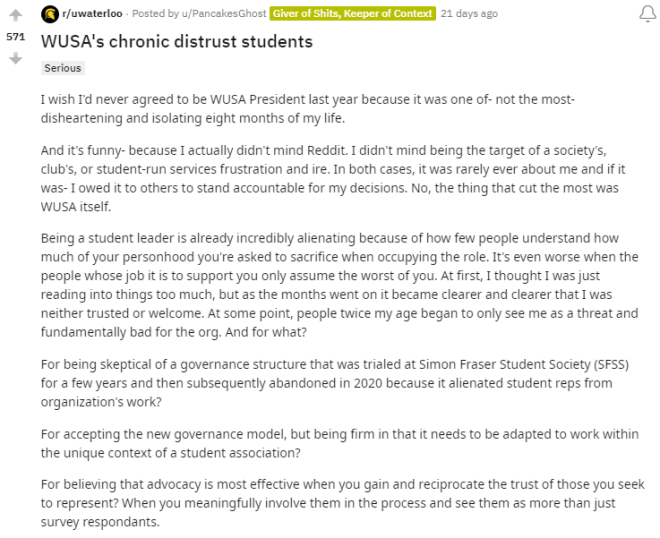Click the 'Giver of Shits, Keeper of Context' flair

pos(352,13)
